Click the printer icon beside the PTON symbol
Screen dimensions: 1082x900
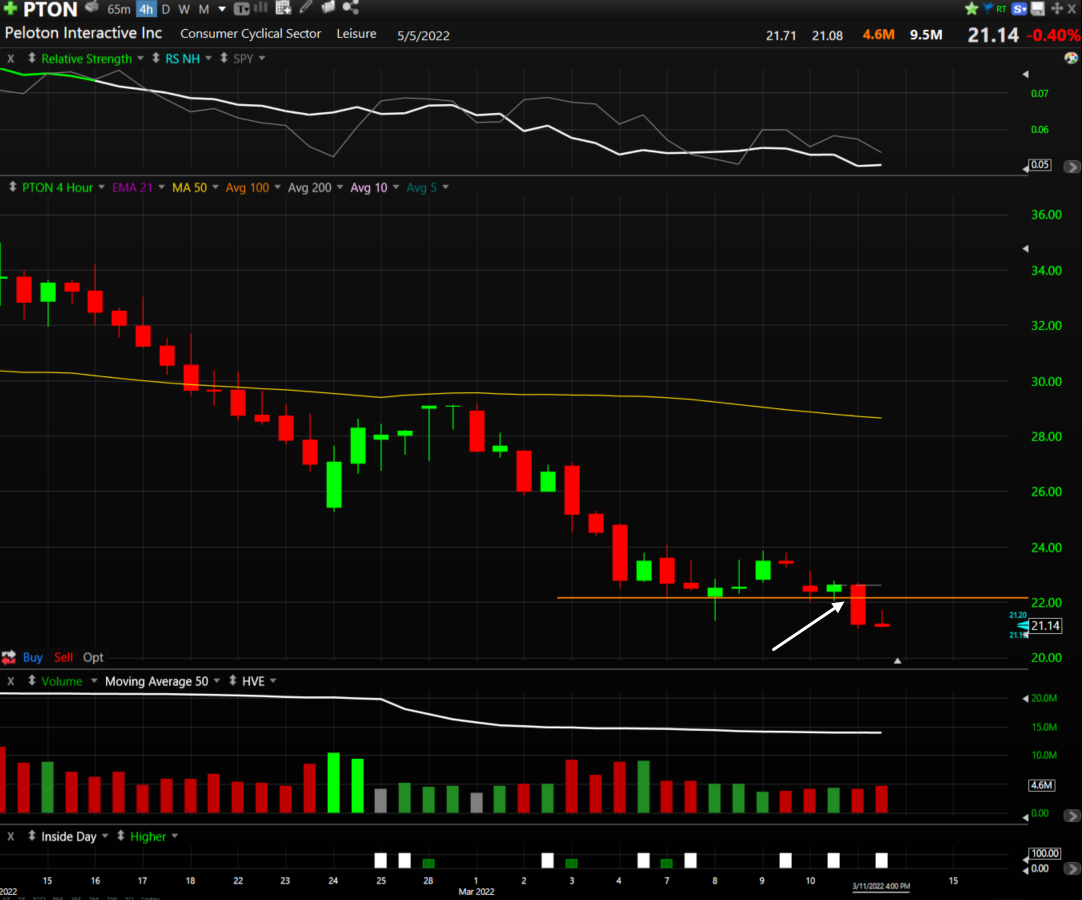pos(92,8)
